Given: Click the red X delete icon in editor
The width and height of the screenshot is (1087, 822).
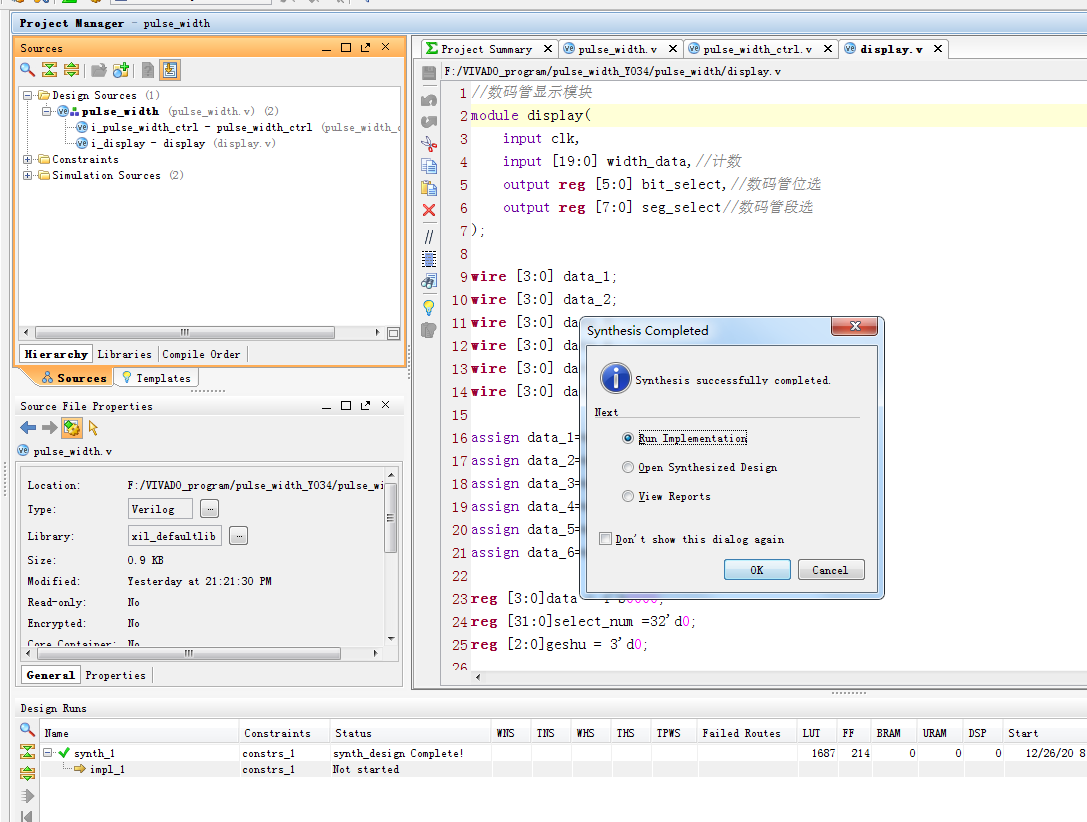Looking at the screenshot, I should [x=429, y=210].
